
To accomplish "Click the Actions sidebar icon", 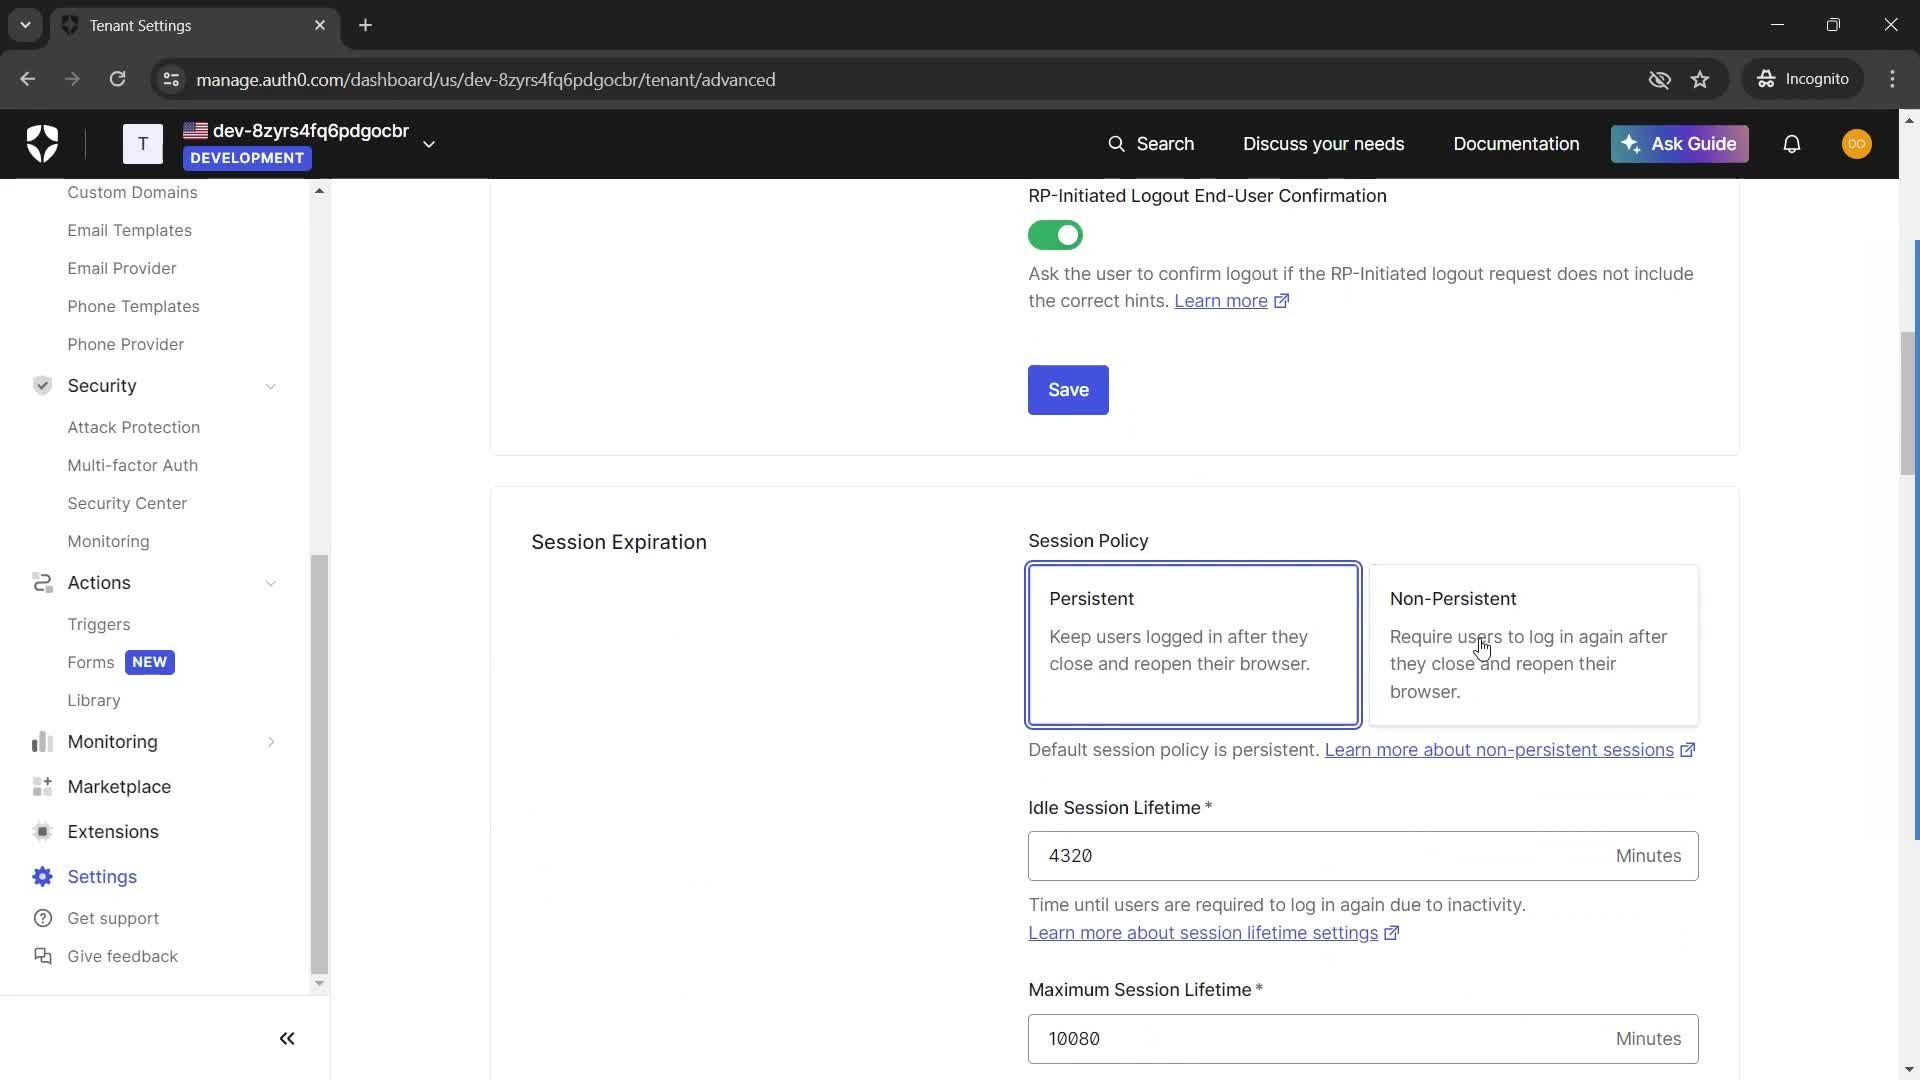I will 42,583.
